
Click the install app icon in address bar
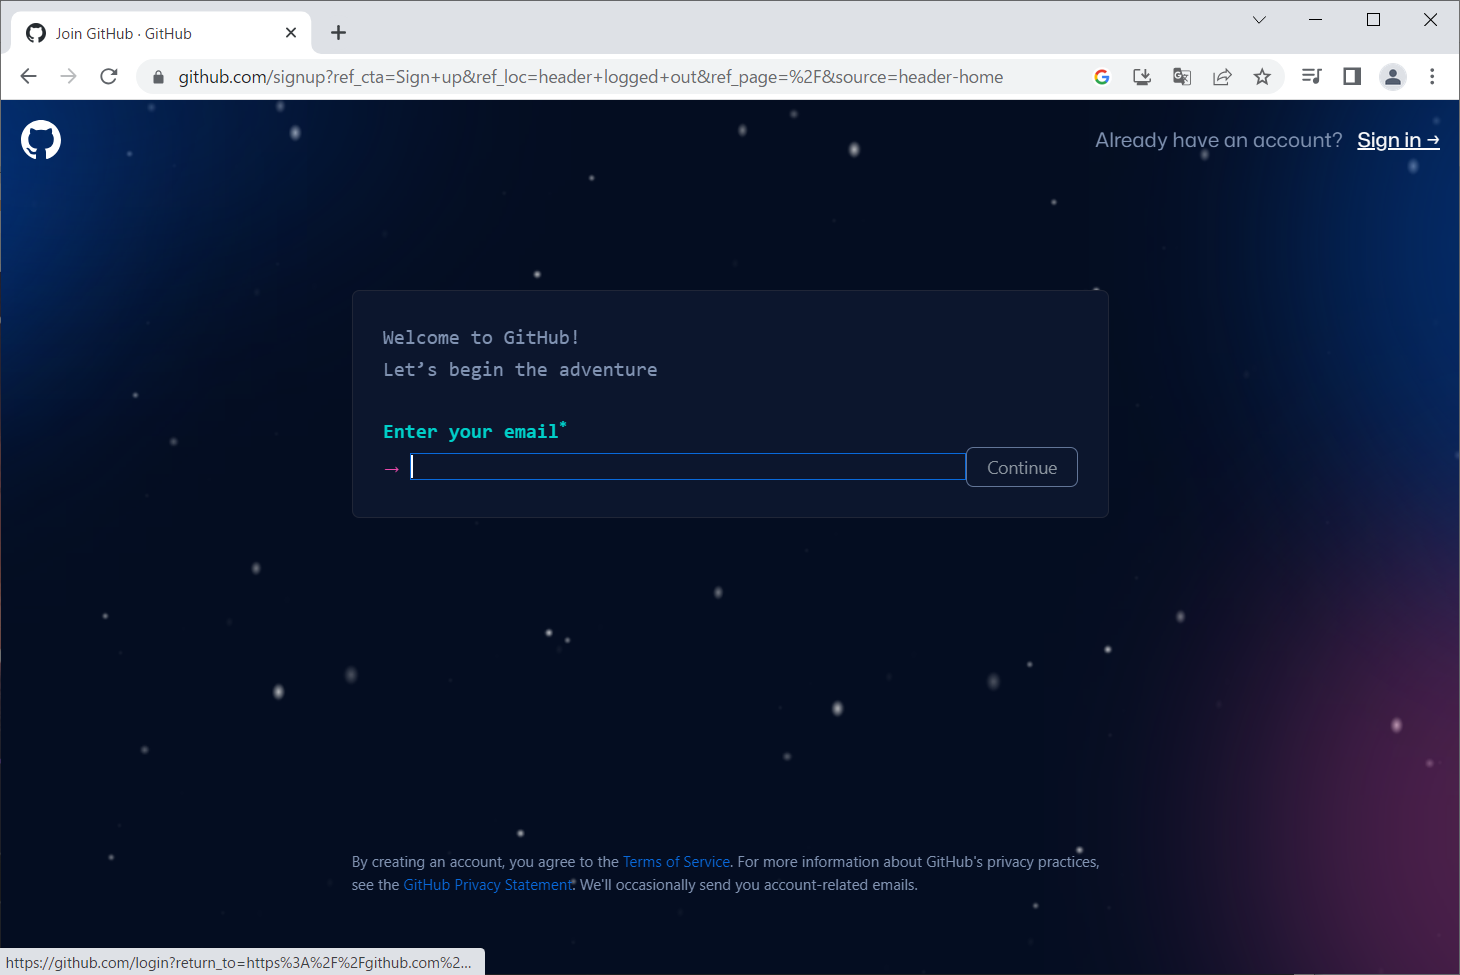click(x=1142, y=77)
